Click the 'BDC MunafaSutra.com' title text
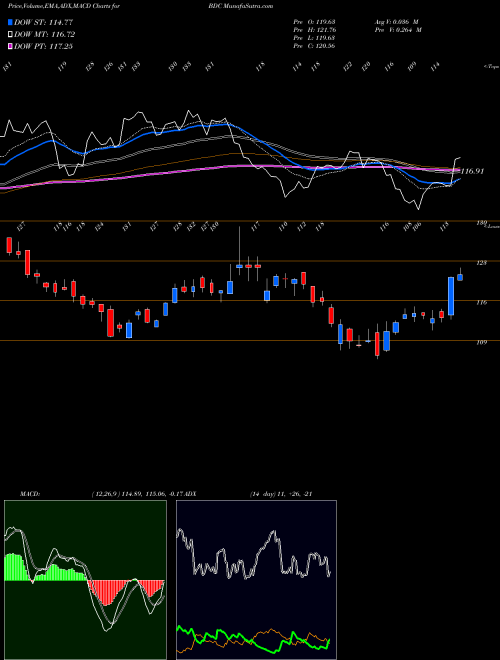 240,6
